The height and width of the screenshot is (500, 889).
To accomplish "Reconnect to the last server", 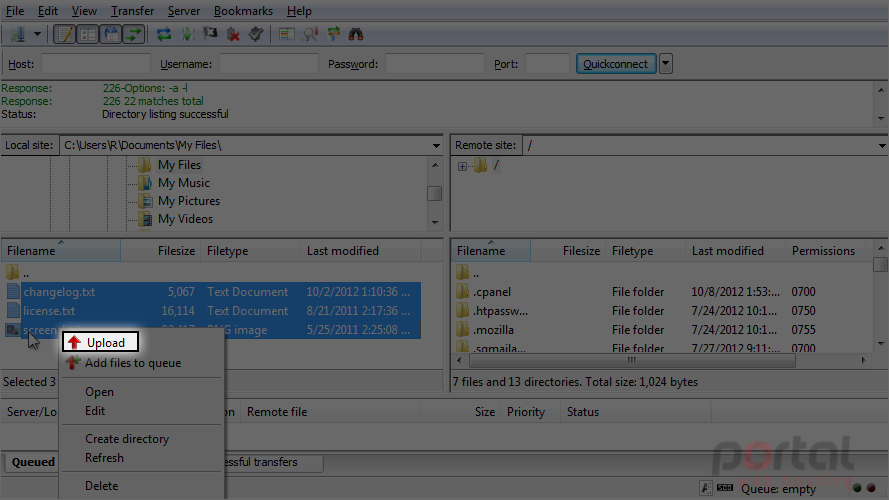I will coord(256,35).
